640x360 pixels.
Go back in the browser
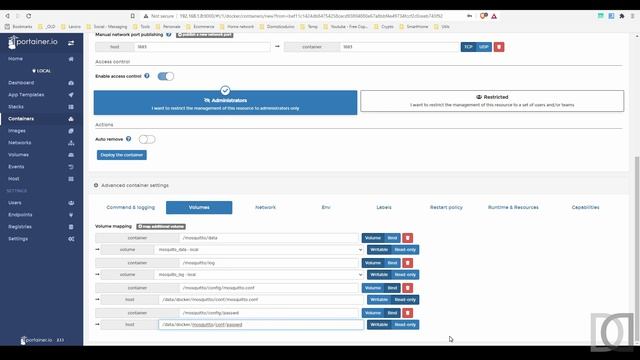pyautogui.click(x=7, y=16)
